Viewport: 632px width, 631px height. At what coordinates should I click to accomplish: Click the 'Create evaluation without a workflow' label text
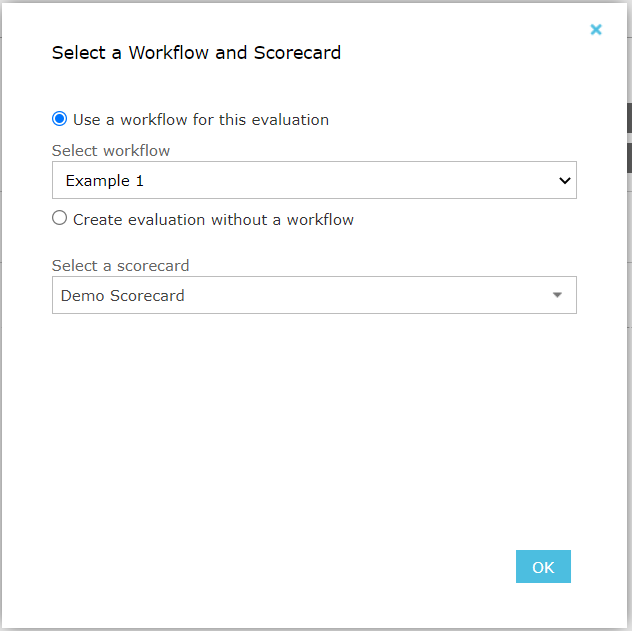tap(213, 219)
